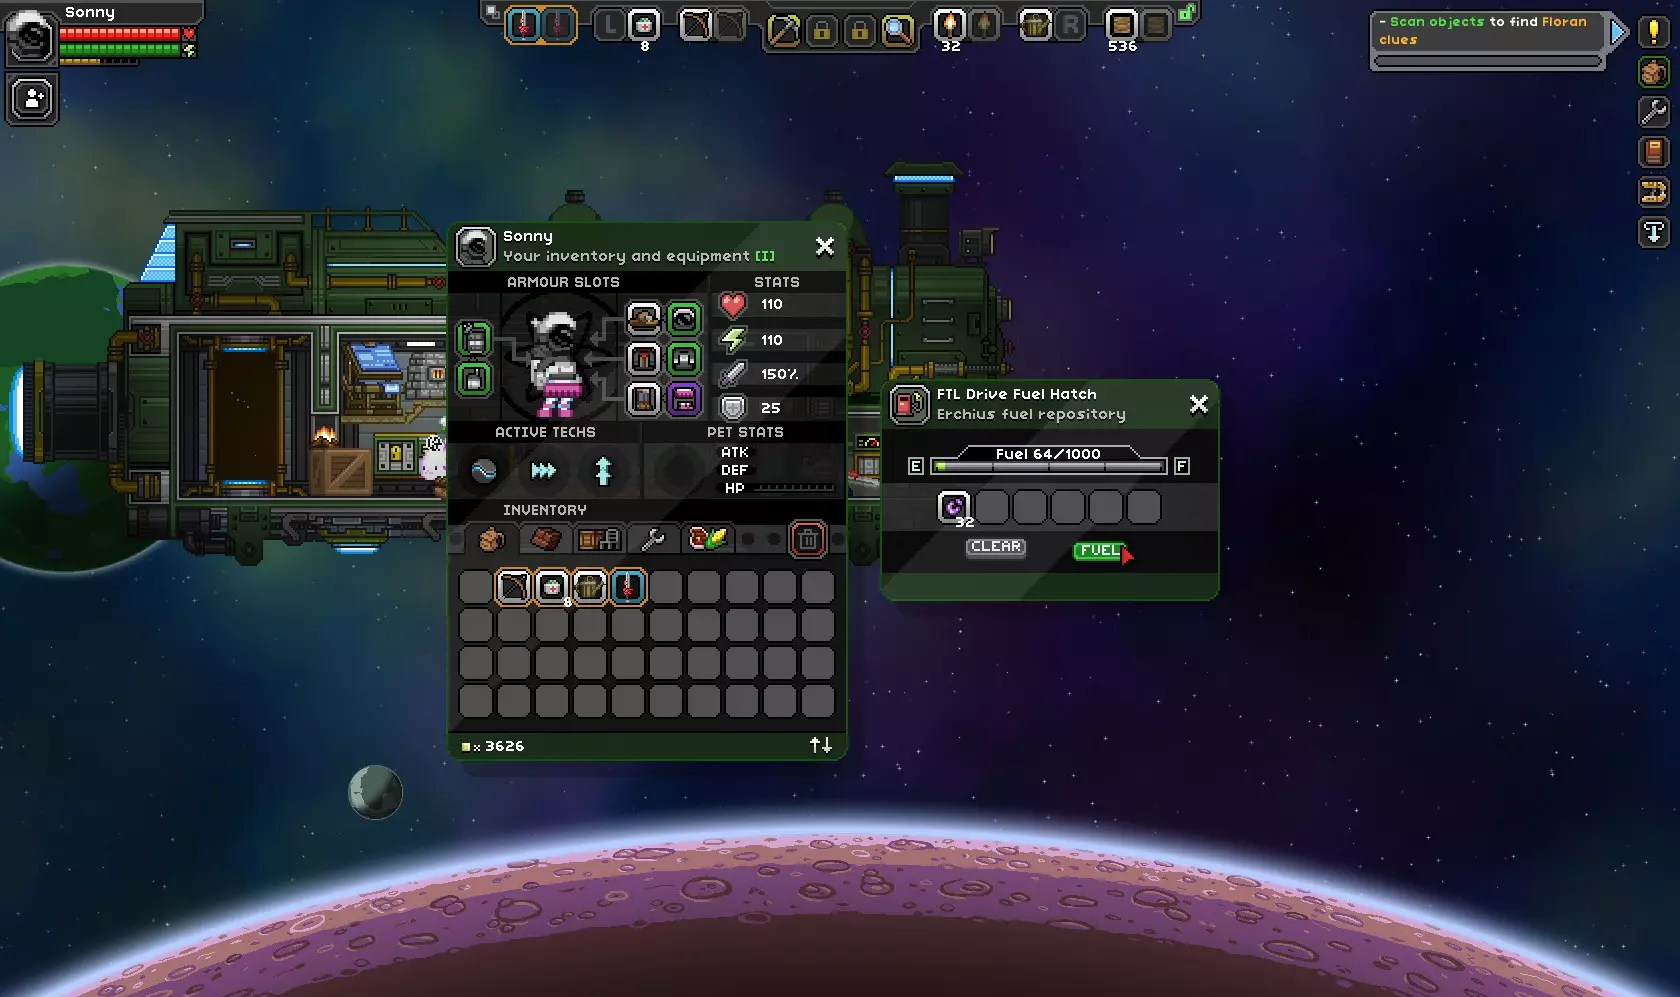The image size is (1680, 997).
Task: Click the wave head tech icon
Action: pos(484,471)
